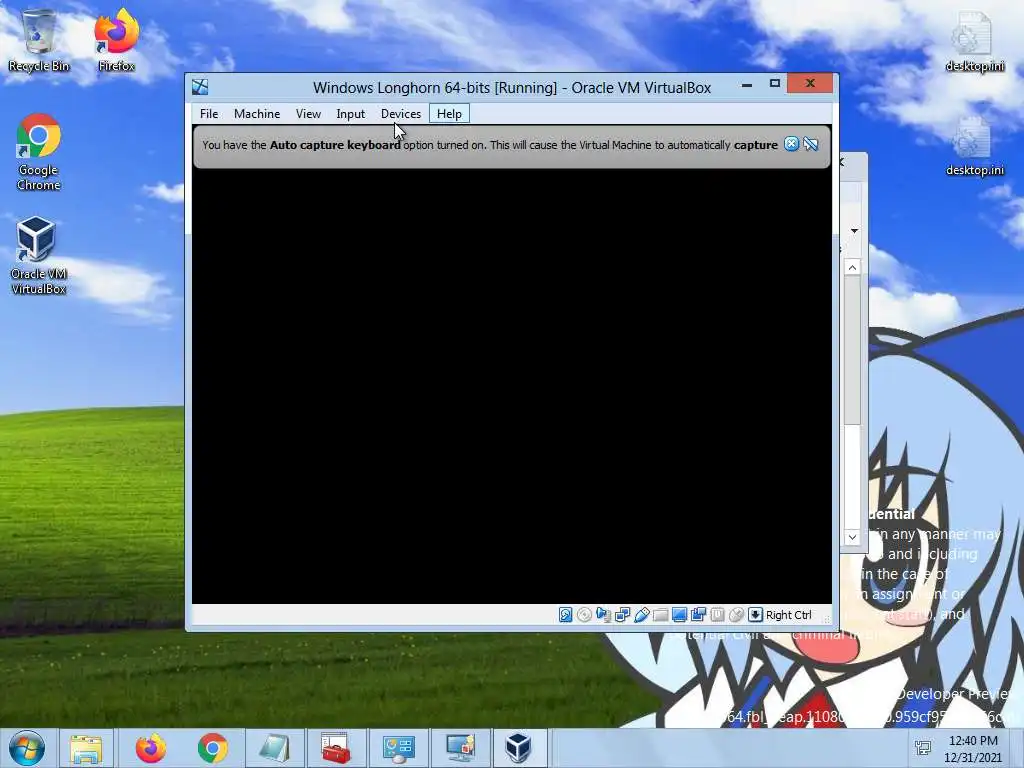Viewport: 1024px width, 768px height.
Task: Launch Firefox from the taskbar
Action: [150, 748]
